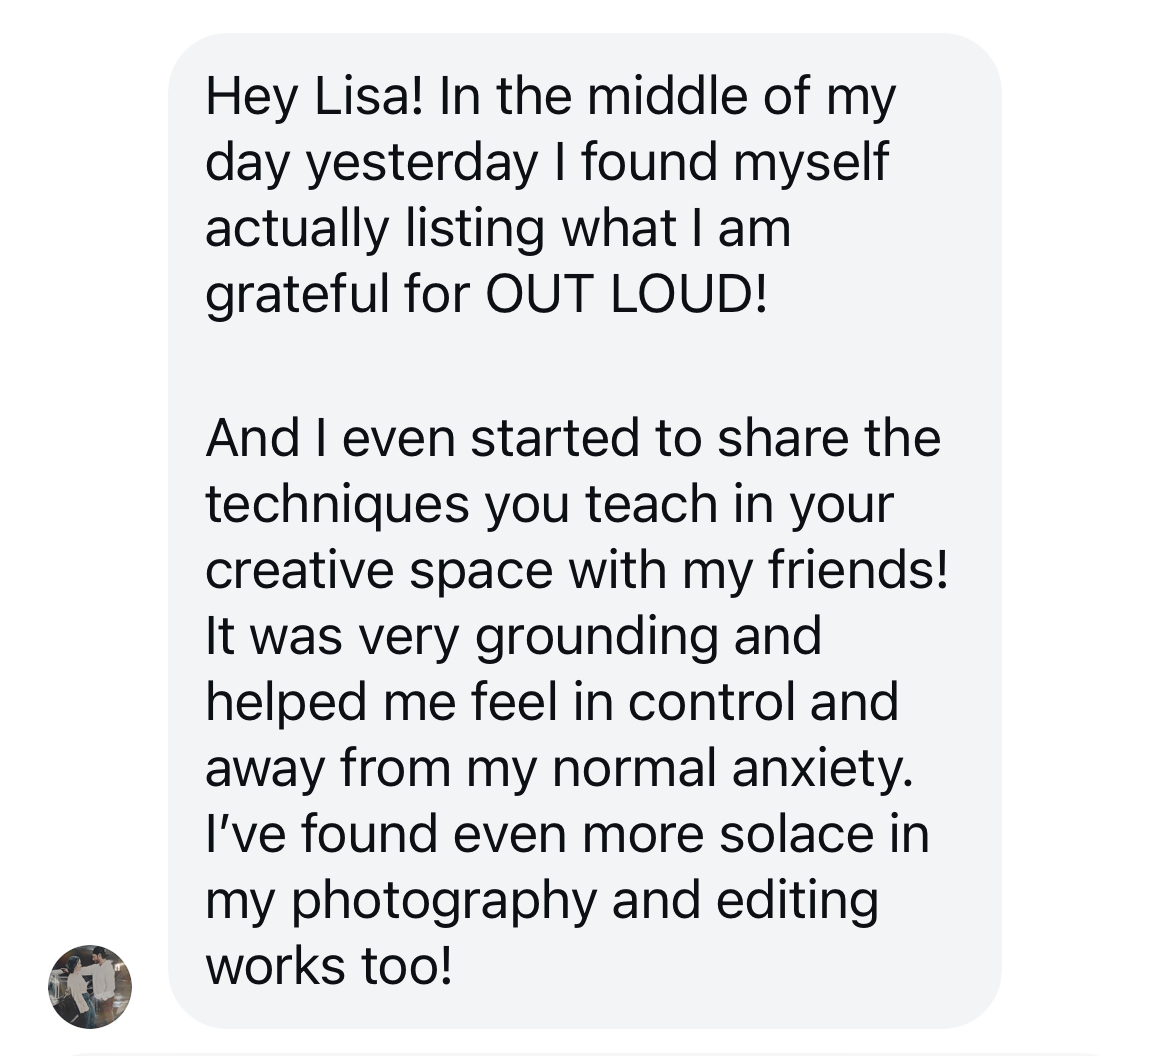The height and width of the screenshot is (1056, 1170).
Task: Click the words "OUT LOUD!"
Action: tap(626, 295)
